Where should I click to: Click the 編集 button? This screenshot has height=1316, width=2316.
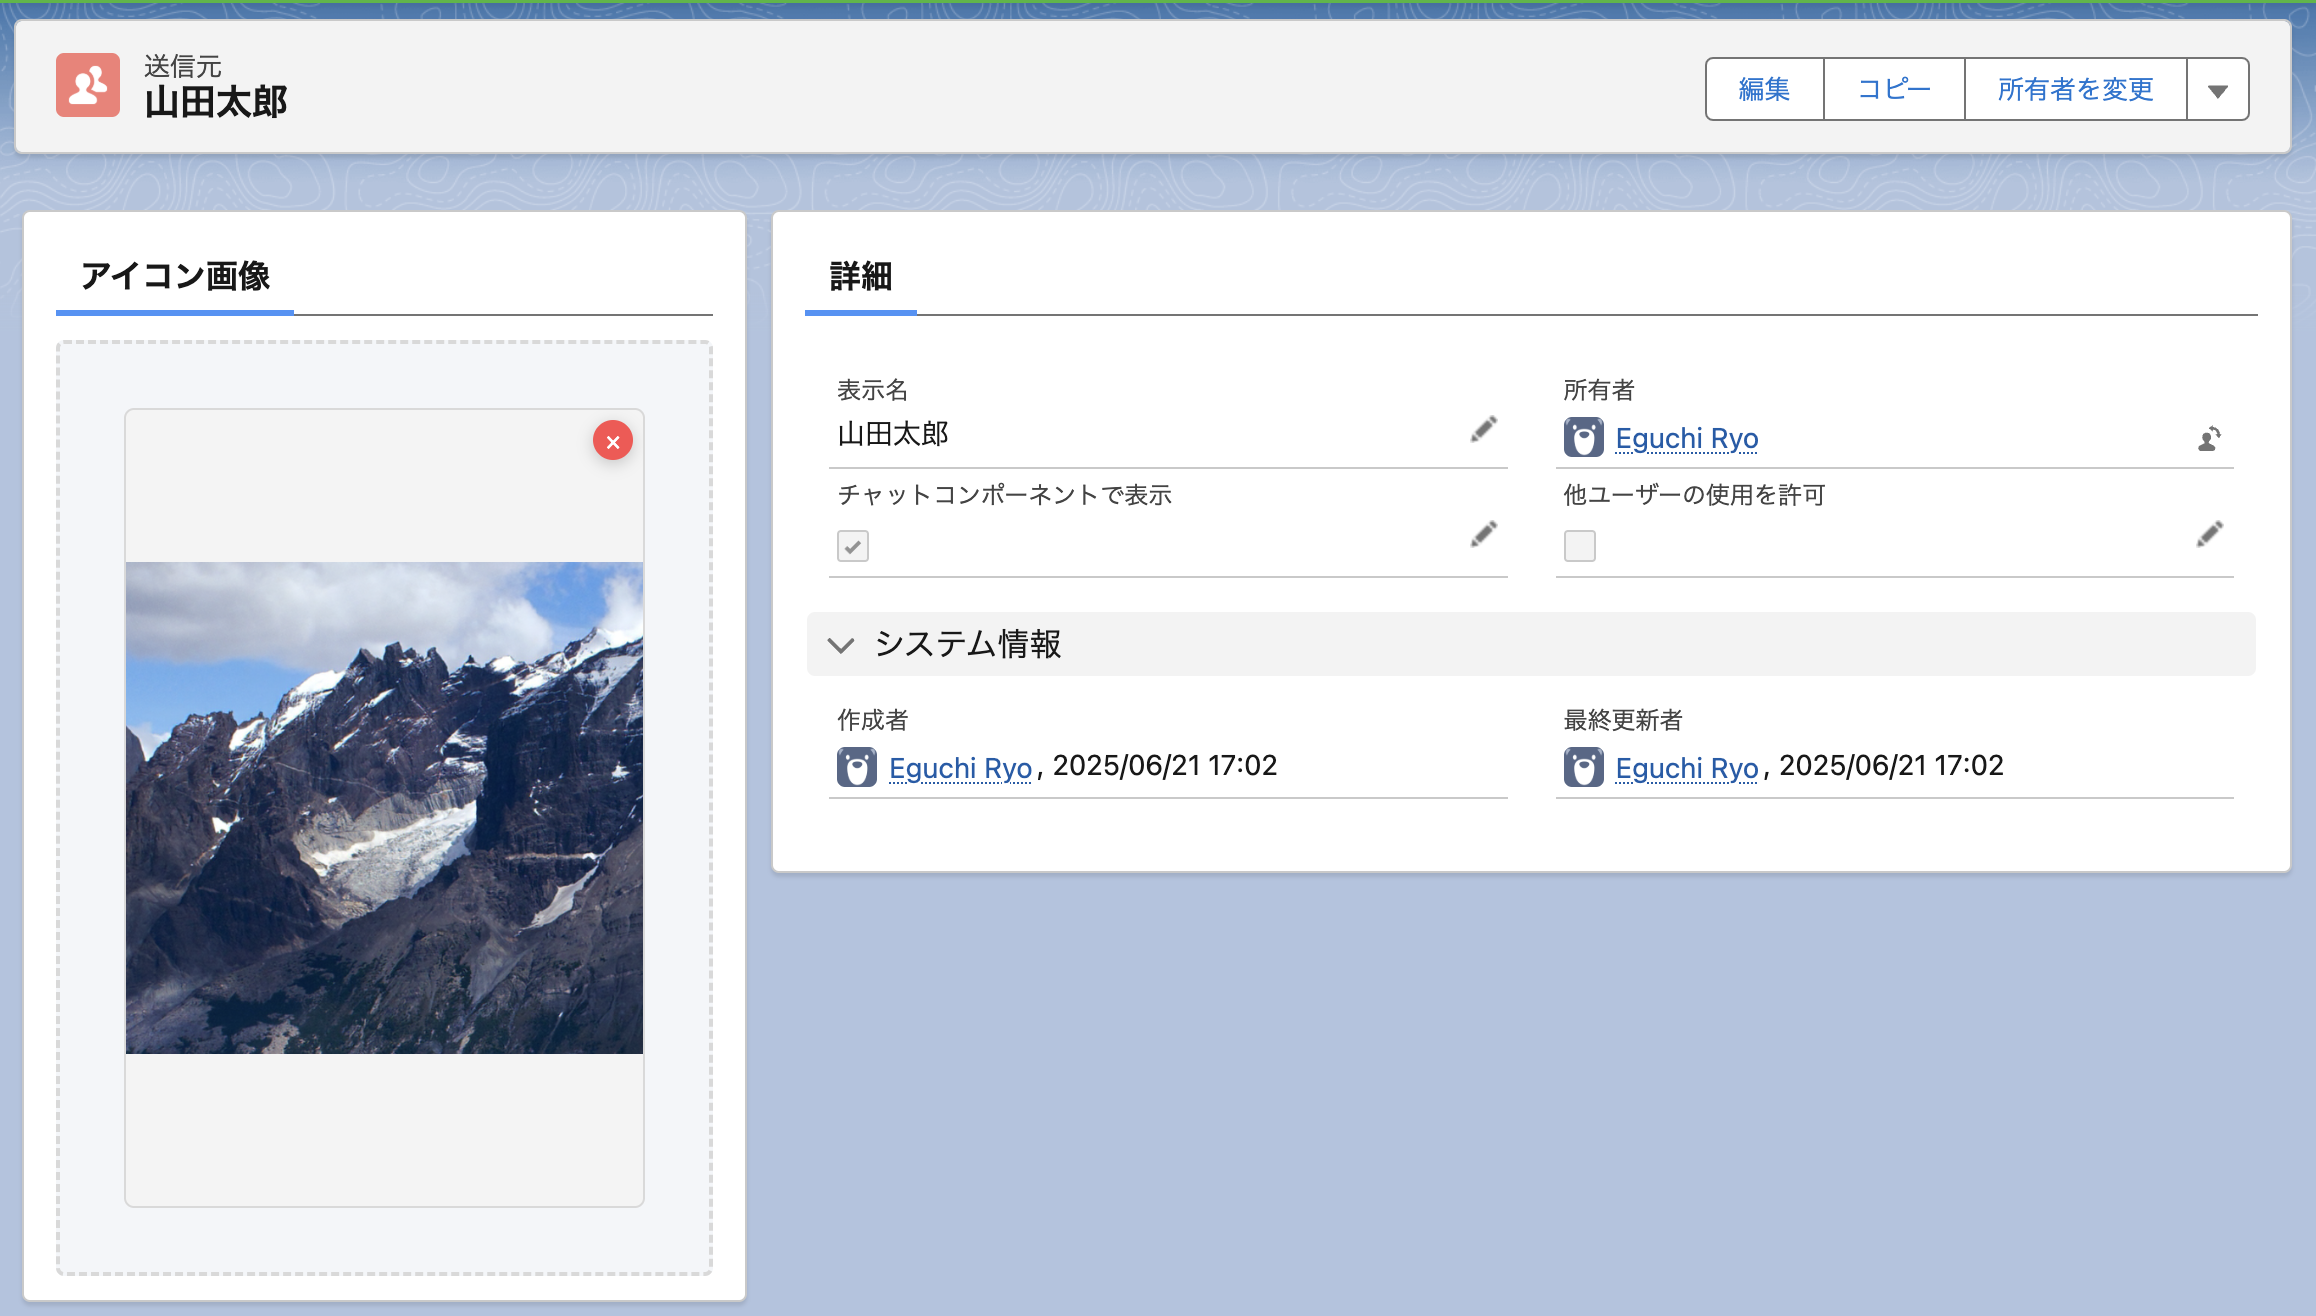coord(1764,90)
